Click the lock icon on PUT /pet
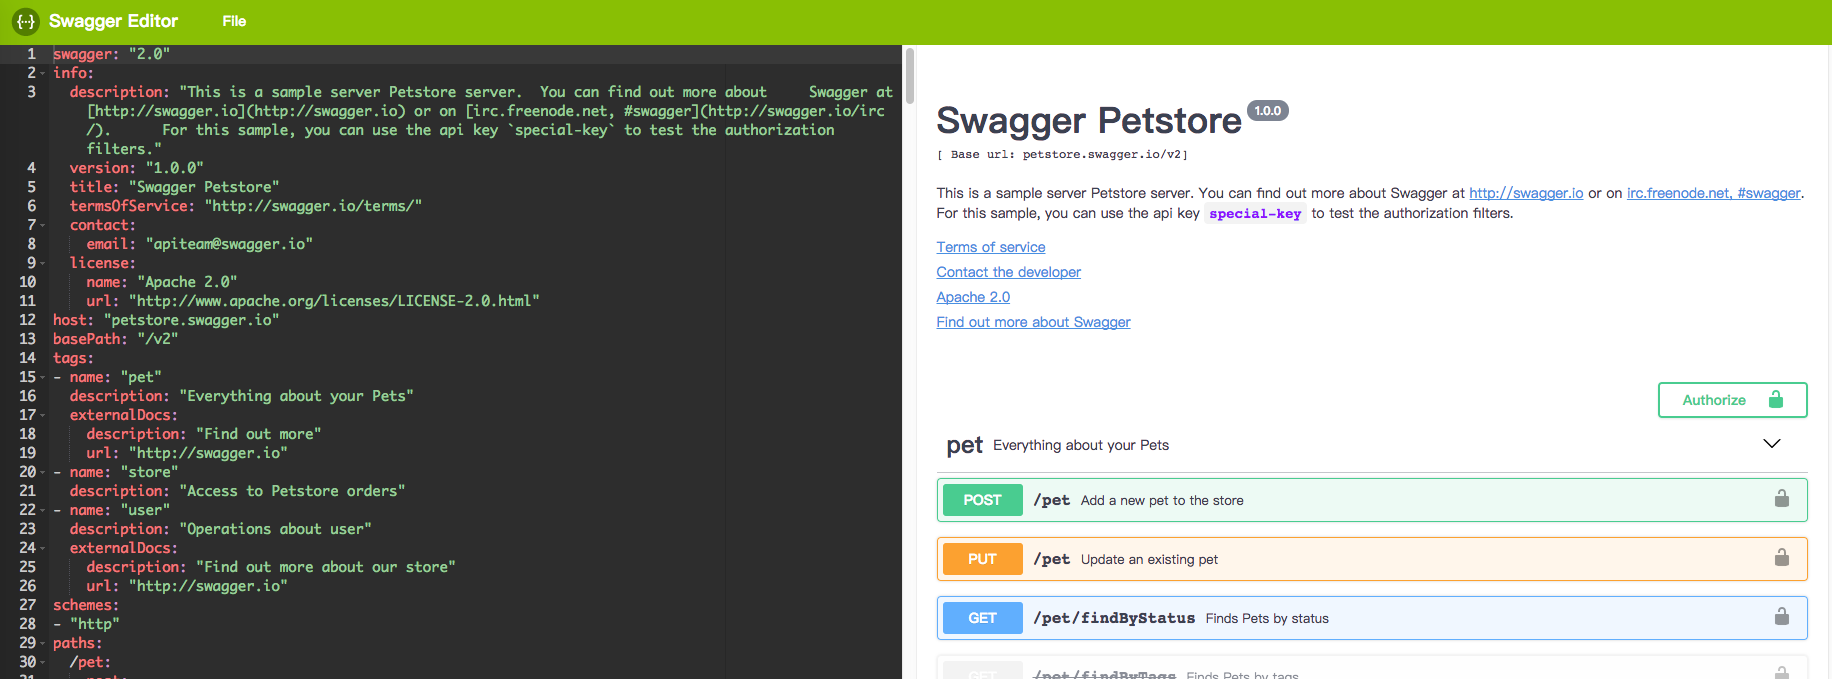Image resolution: width=1832 pixels, height=679 pixels. [x=1781, y=557]
